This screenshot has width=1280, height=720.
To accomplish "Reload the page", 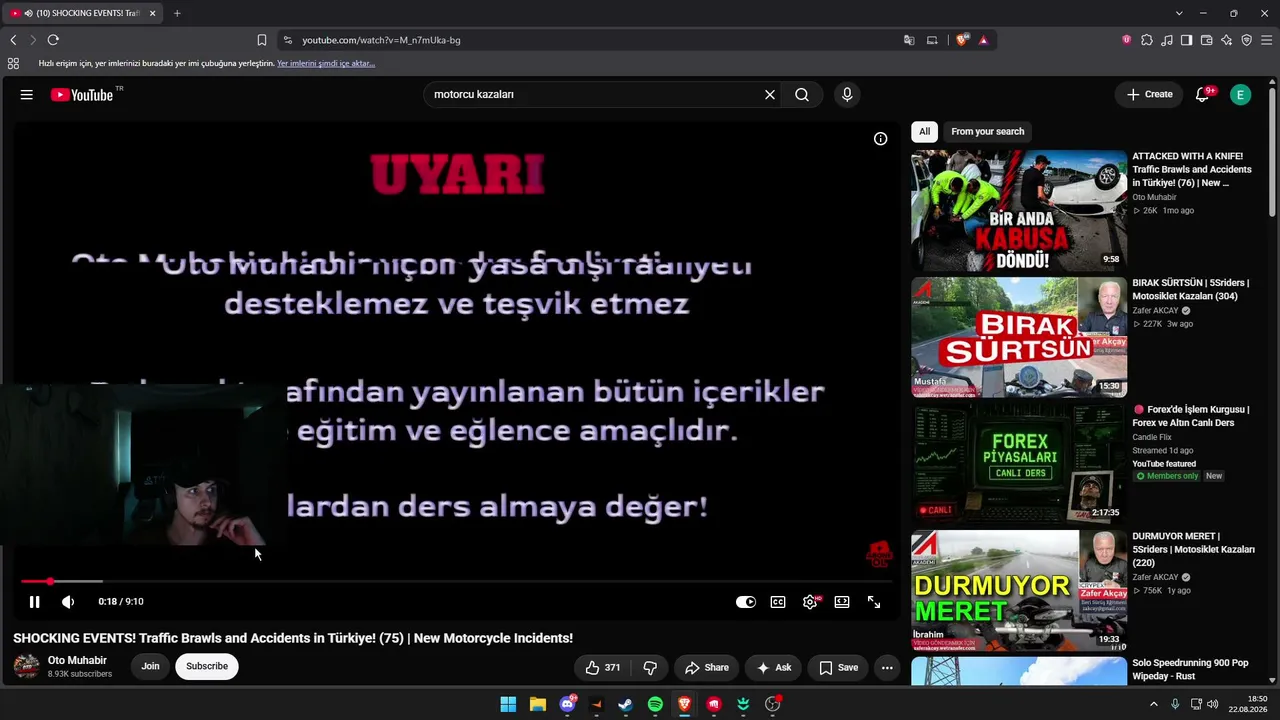I will [x=53, y=40].
